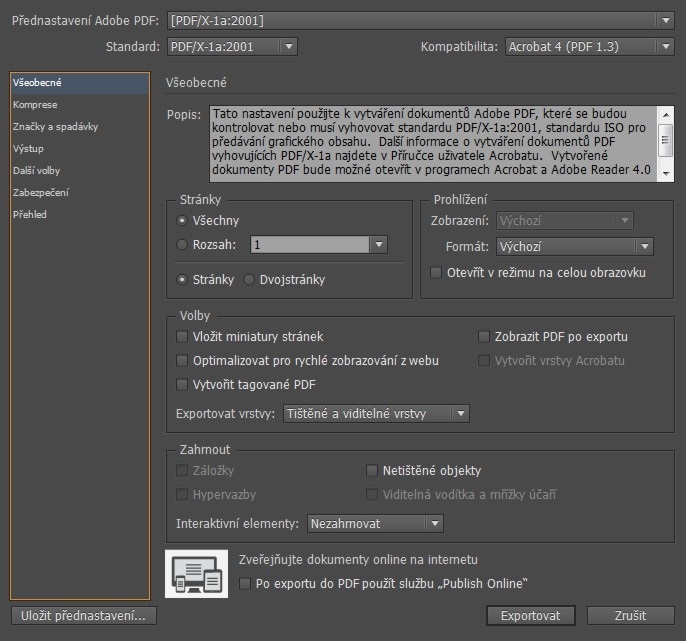Toggle Netištěné objekty checkbox
686x641 pixels.
371,470
